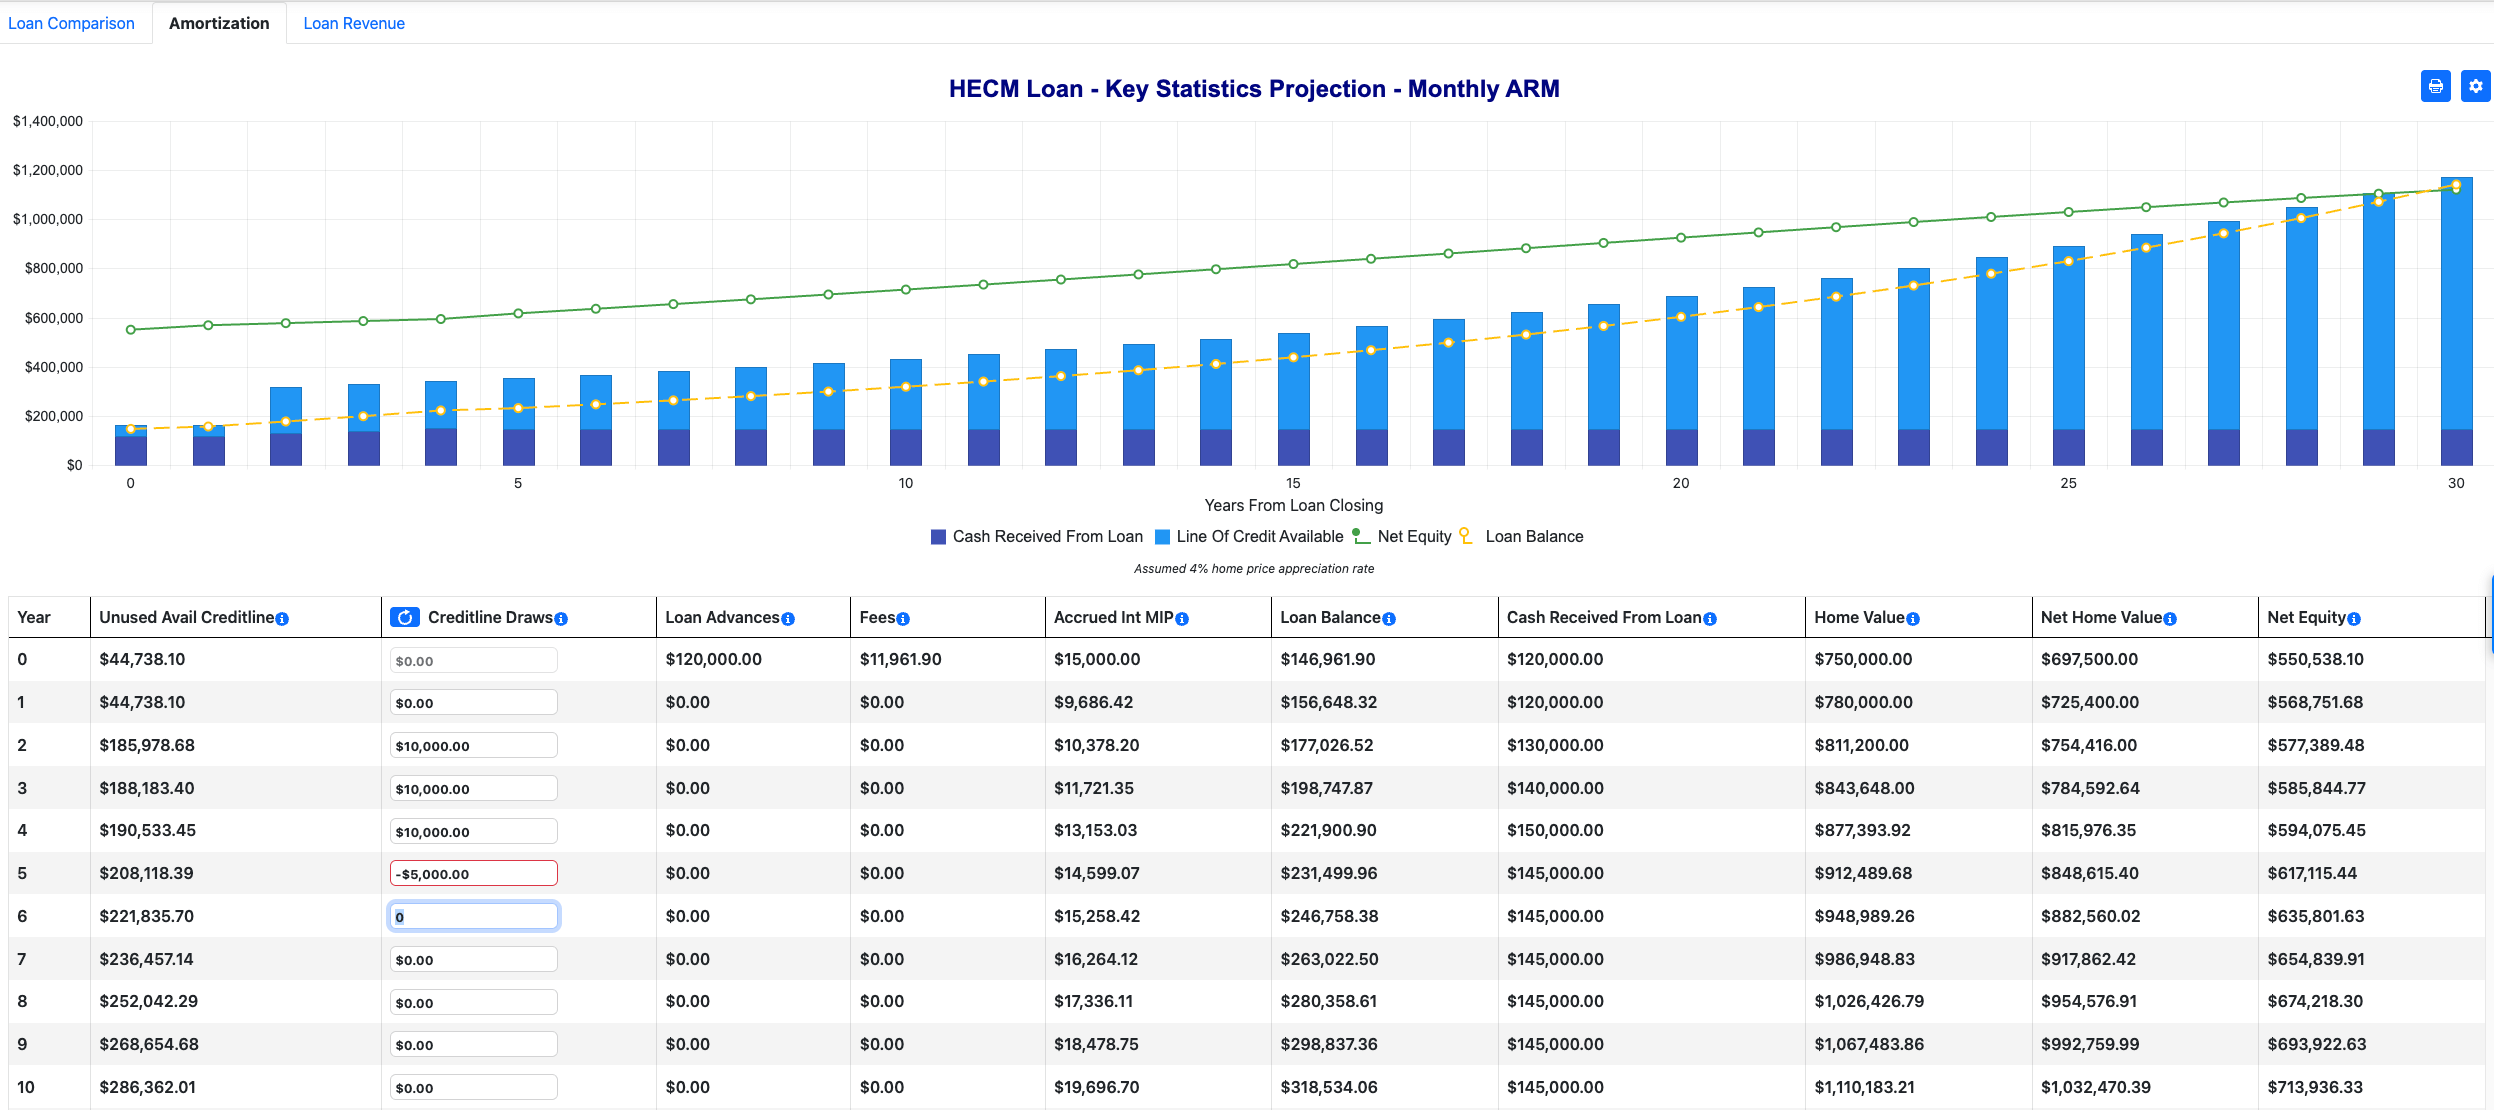
Task: Click year 2 creditline draw input field
Action: (473, 746)
